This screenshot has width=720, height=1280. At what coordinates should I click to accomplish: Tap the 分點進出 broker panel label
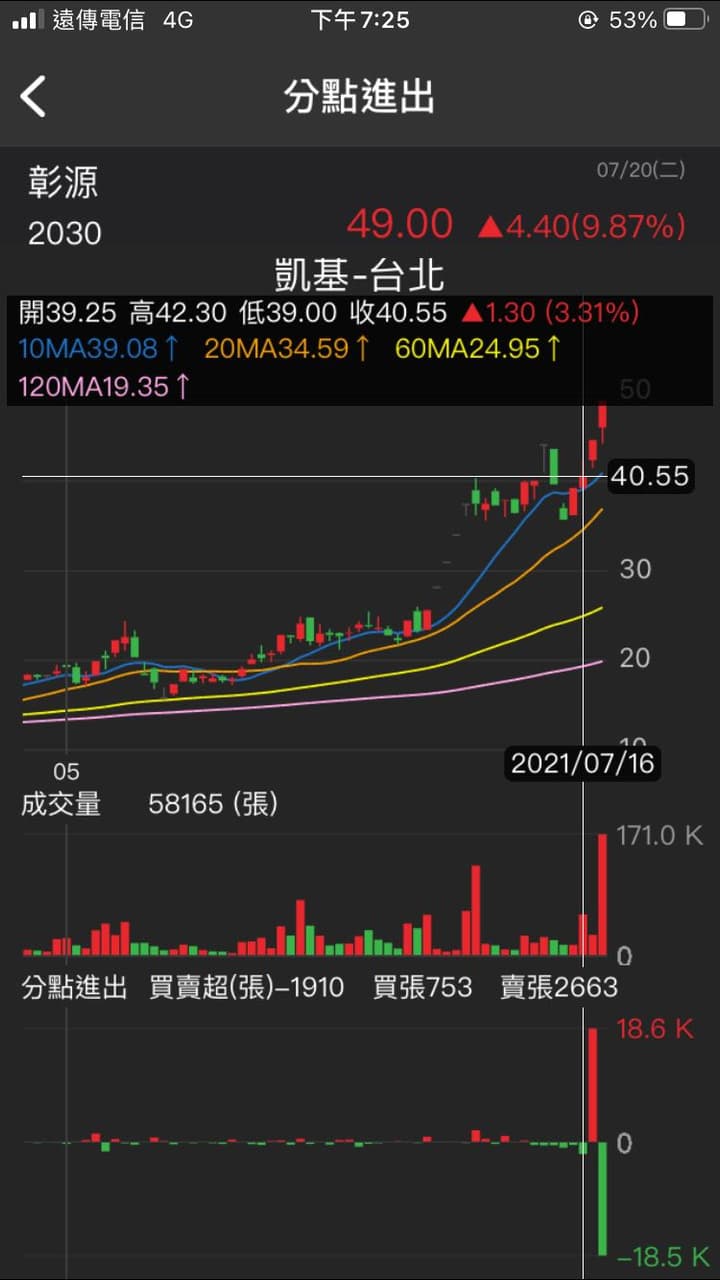click(x=75, y=988)
